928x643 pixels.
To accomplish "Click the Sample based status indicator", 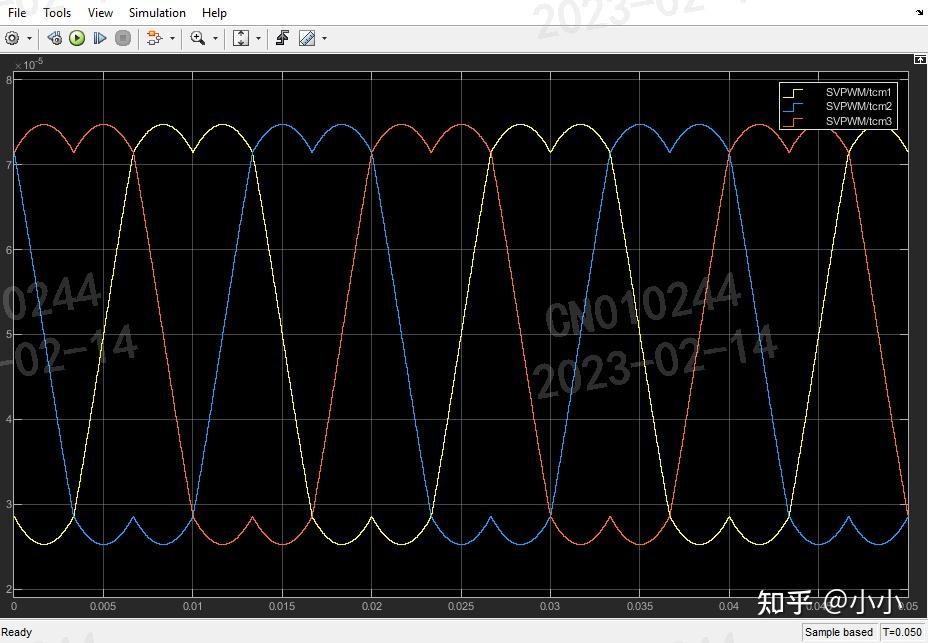I will pos(840,632).
